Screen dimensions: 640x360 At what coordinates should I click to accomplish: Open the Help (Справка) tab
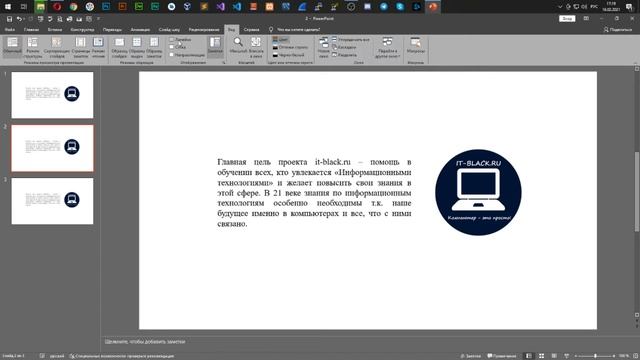pos(251,29)
